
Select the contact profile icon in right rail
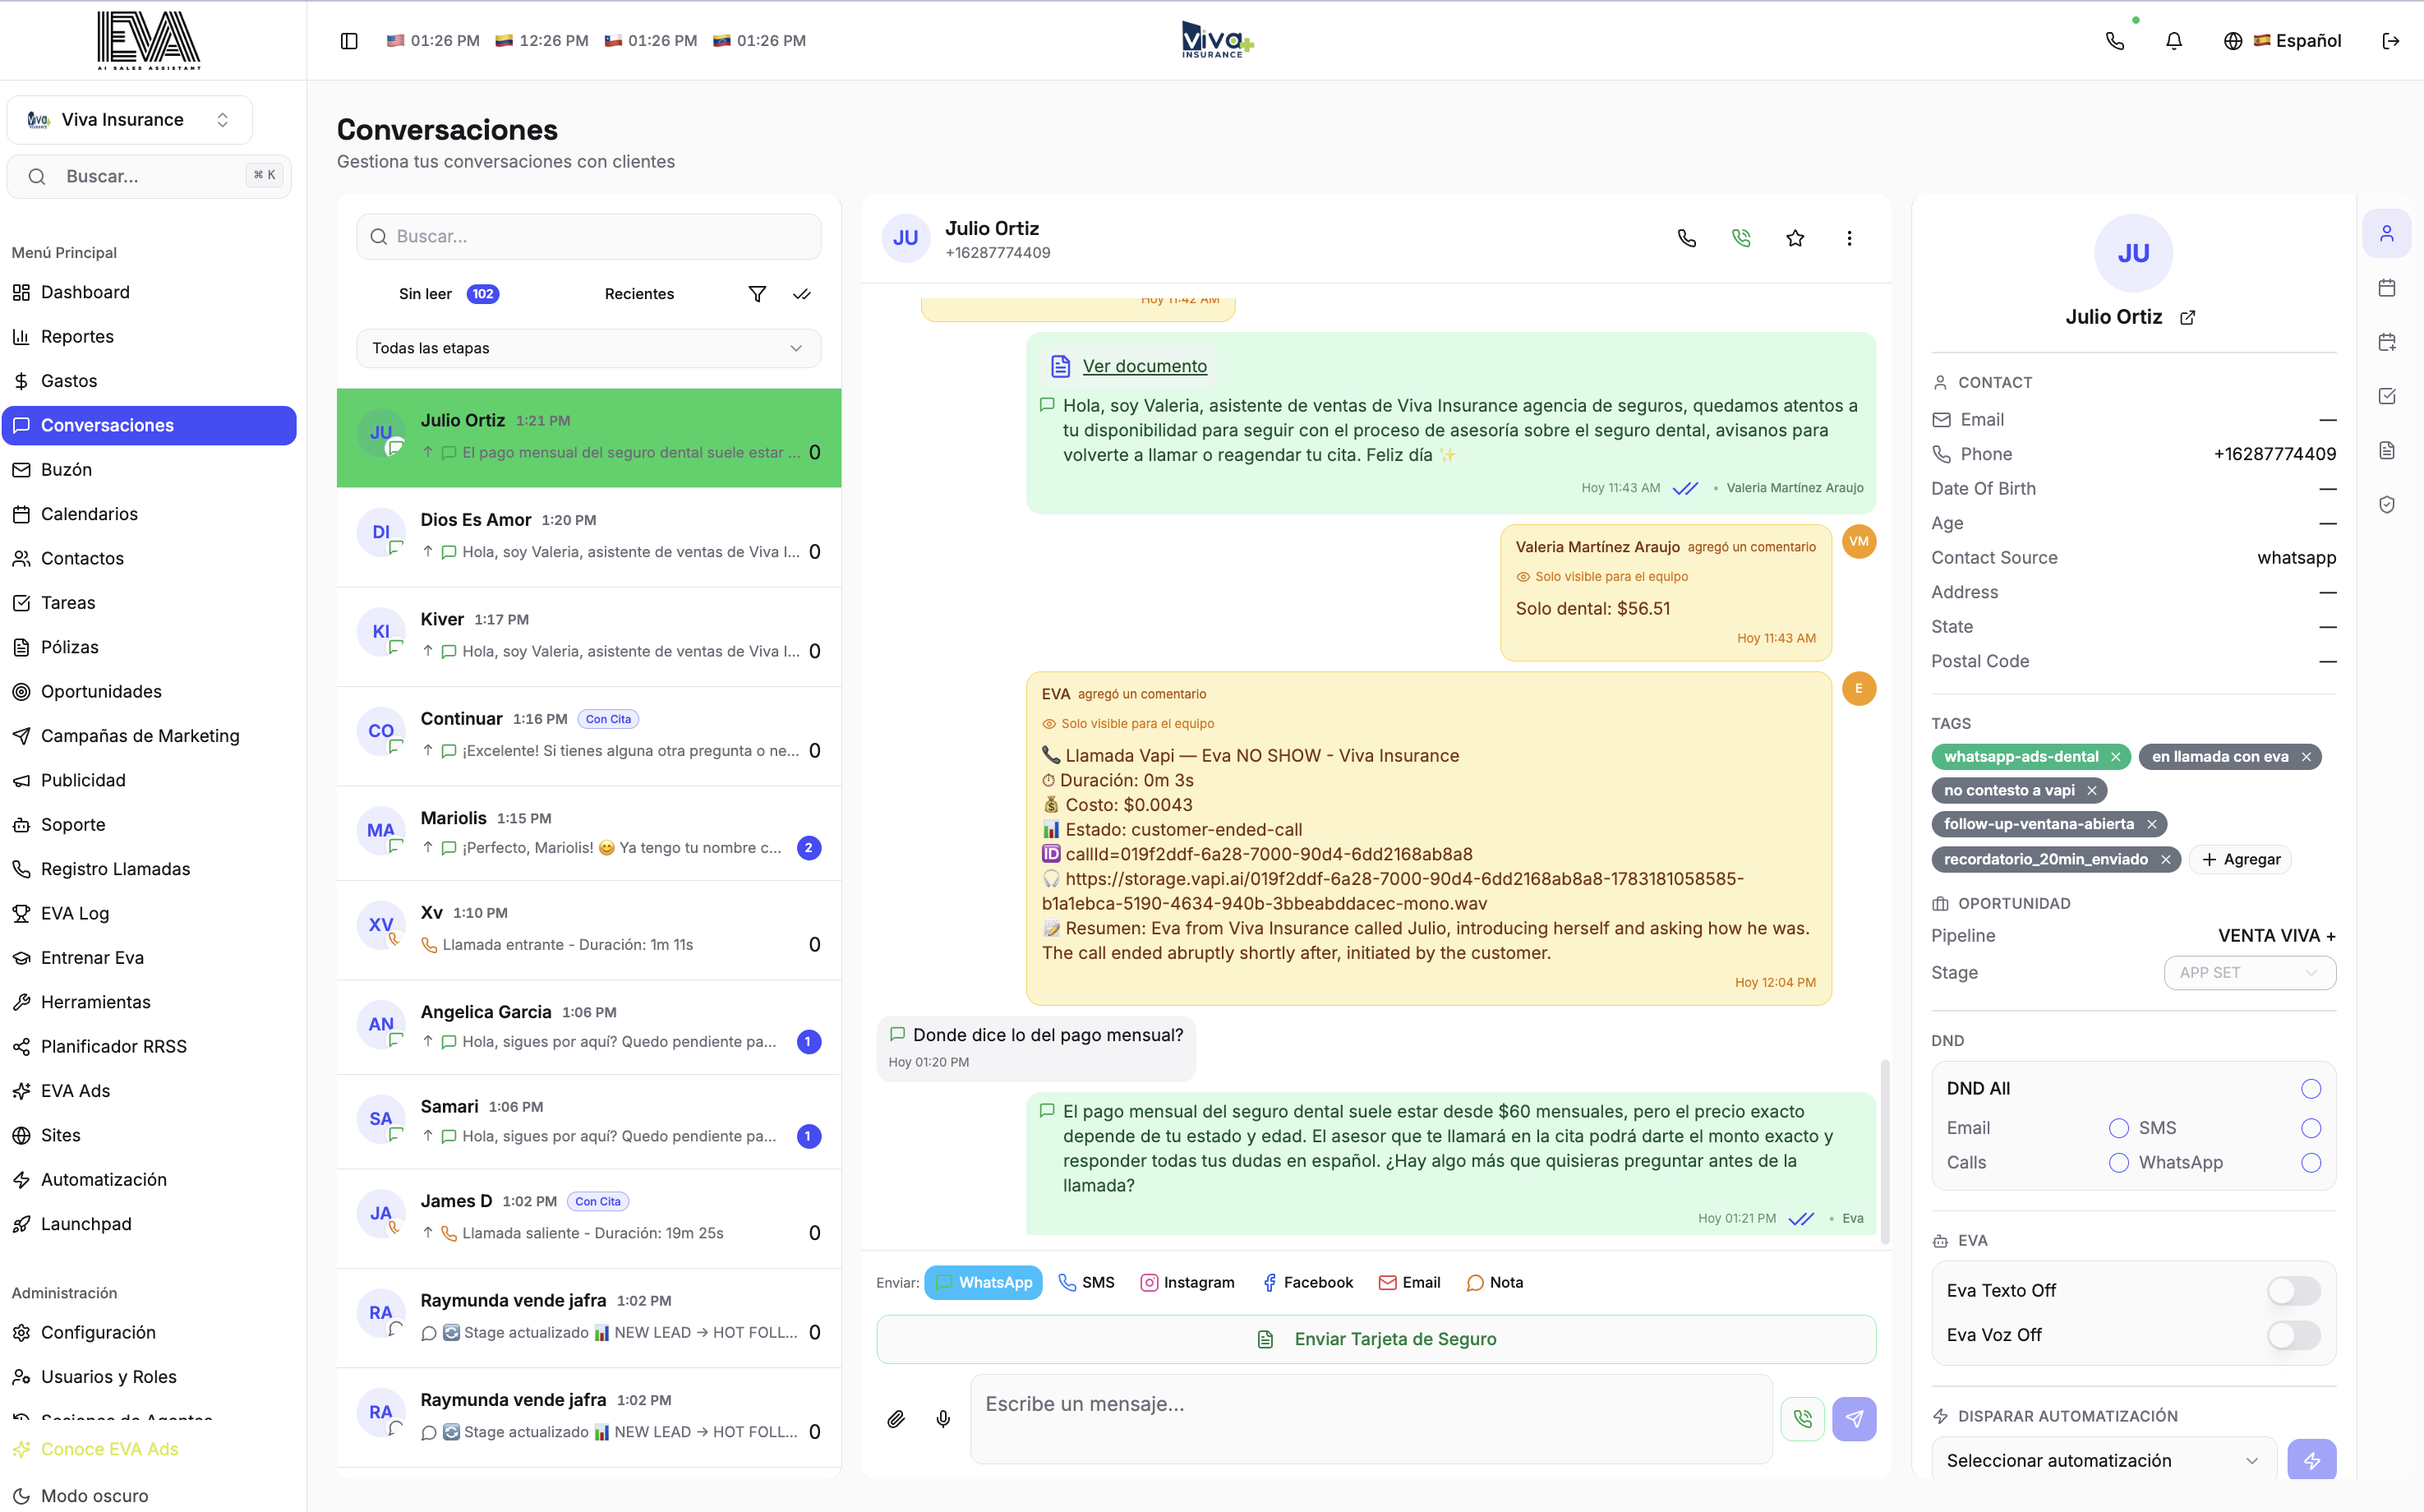click(2387, 233)
